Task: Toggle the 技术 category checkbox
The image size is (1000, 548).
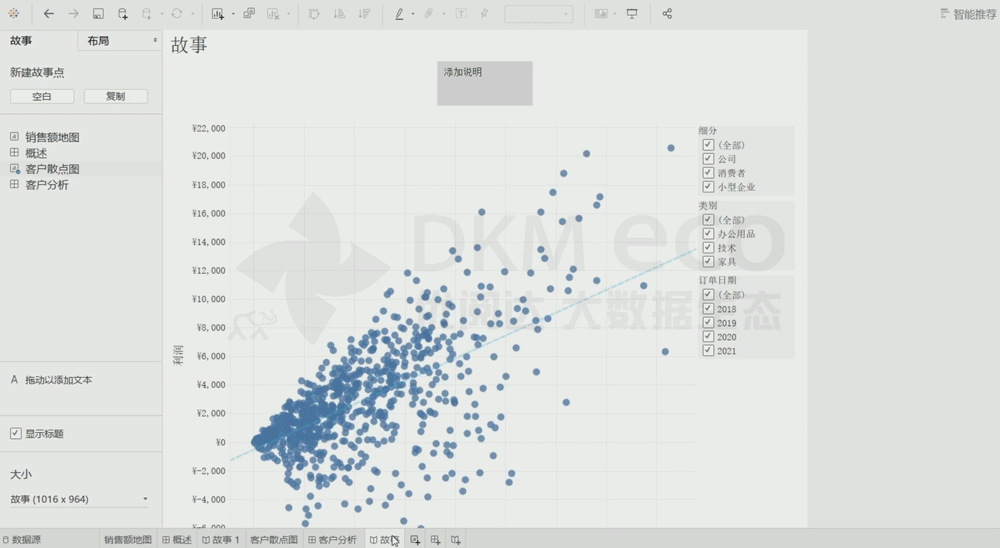Action: 708,247
